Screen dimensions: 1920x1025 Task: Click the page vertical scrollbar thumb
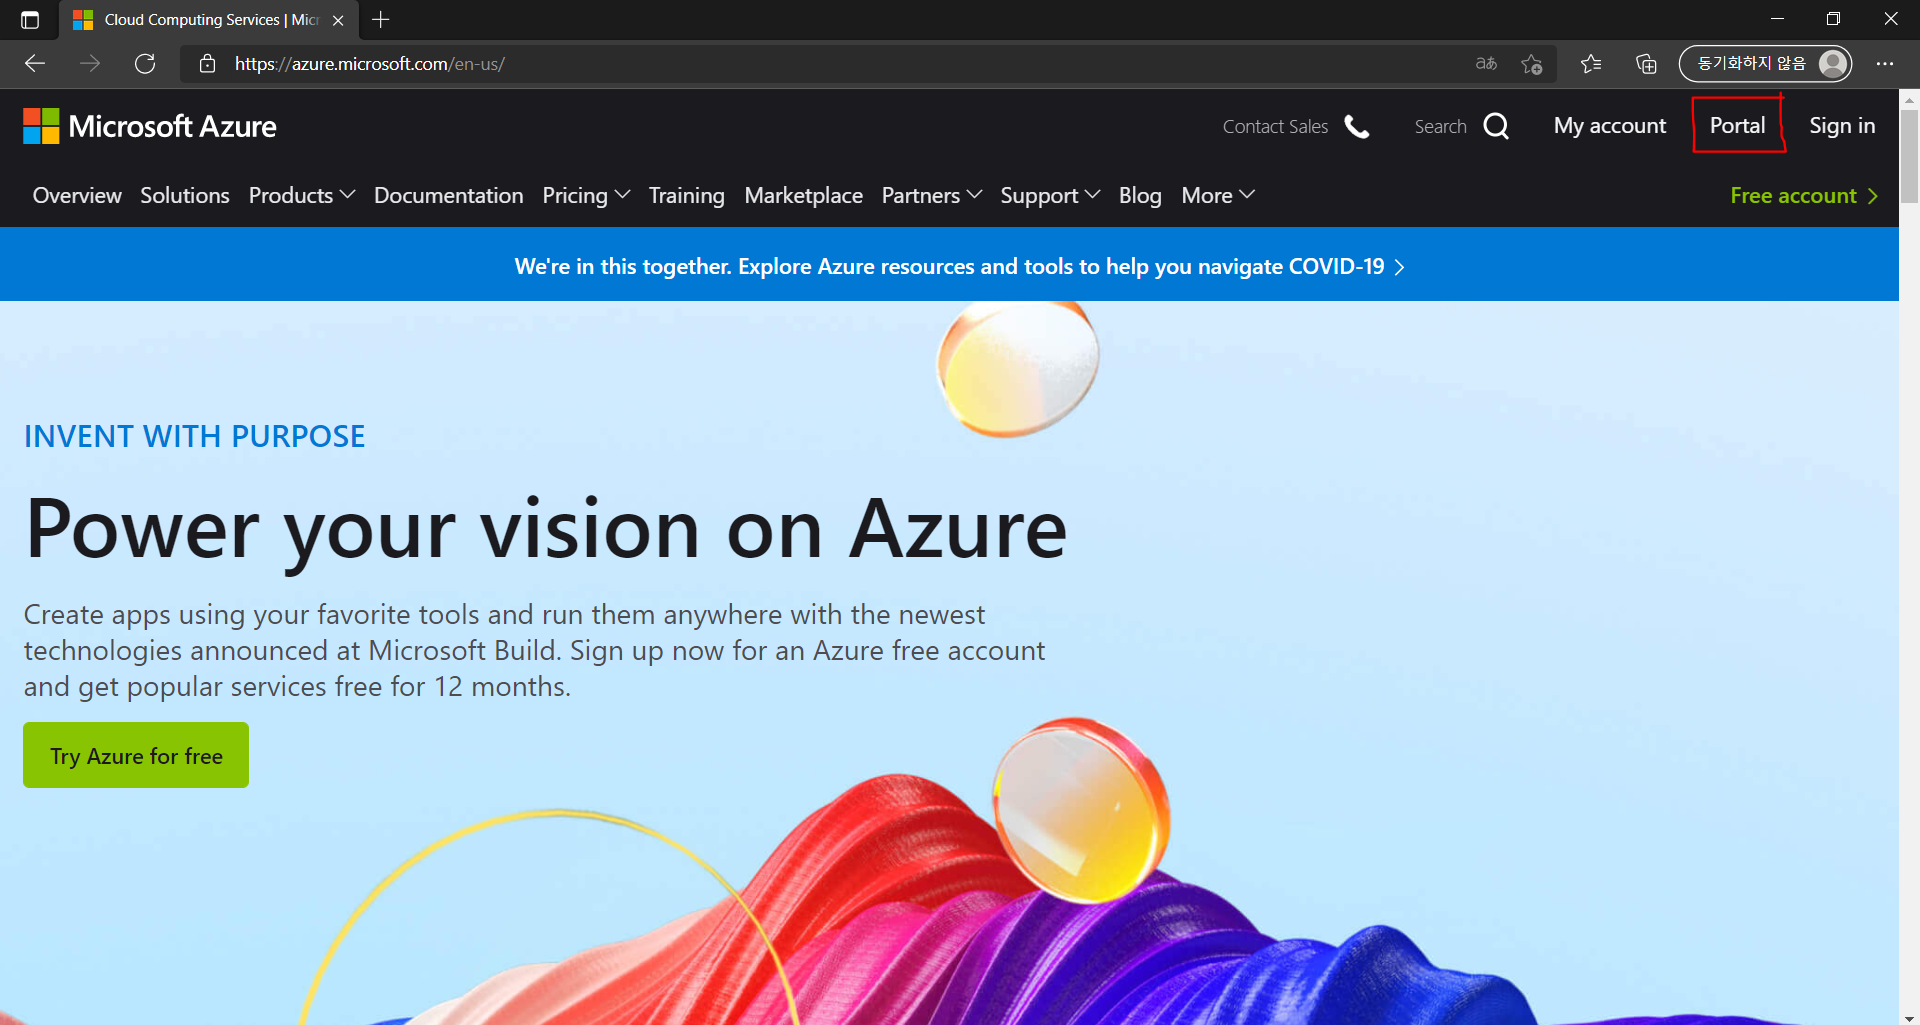[1910, 155]
